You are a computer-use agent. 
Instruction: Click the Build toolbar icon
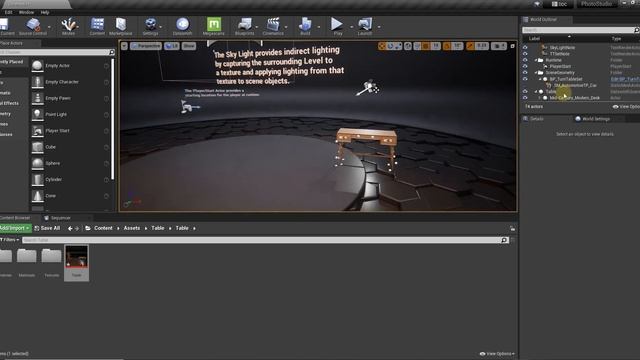click(x=305, y=26)
